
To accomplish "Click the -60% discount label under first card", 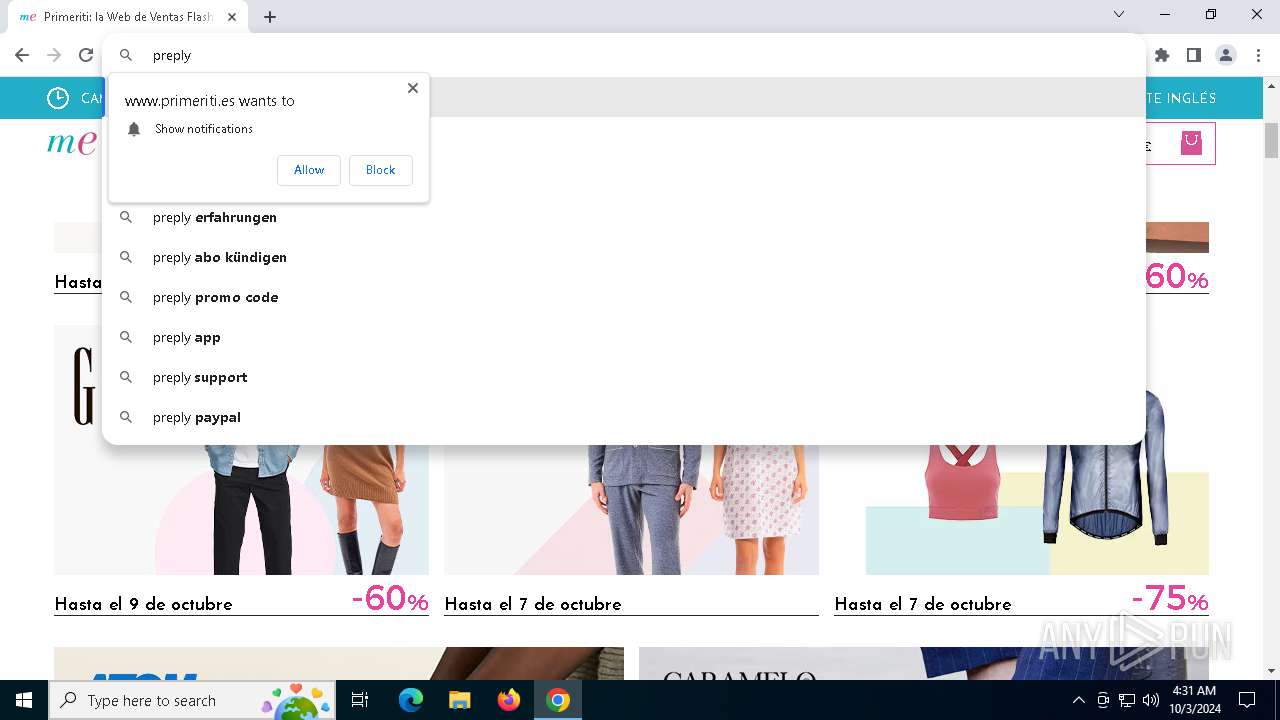I will tap(390, 599).
